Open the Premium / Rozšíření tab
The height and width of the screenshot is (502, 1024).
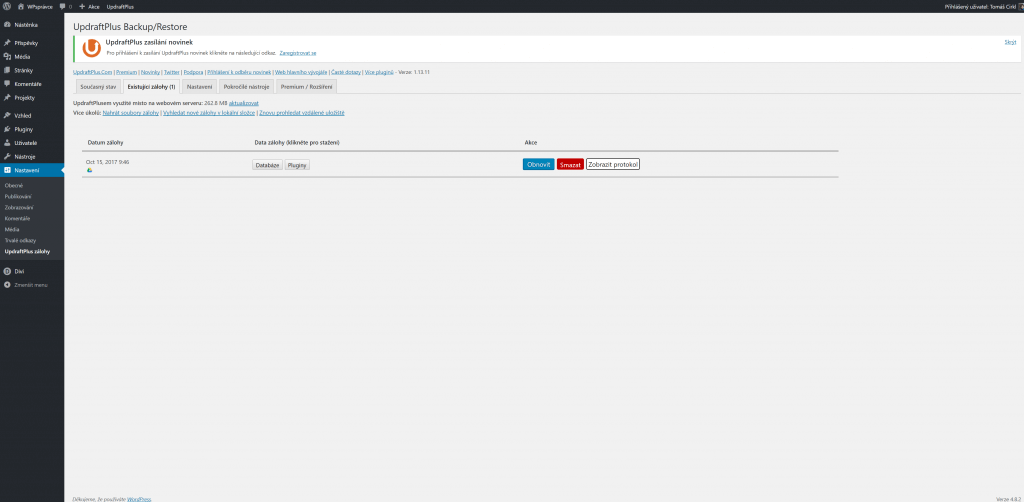coord(307,87)
